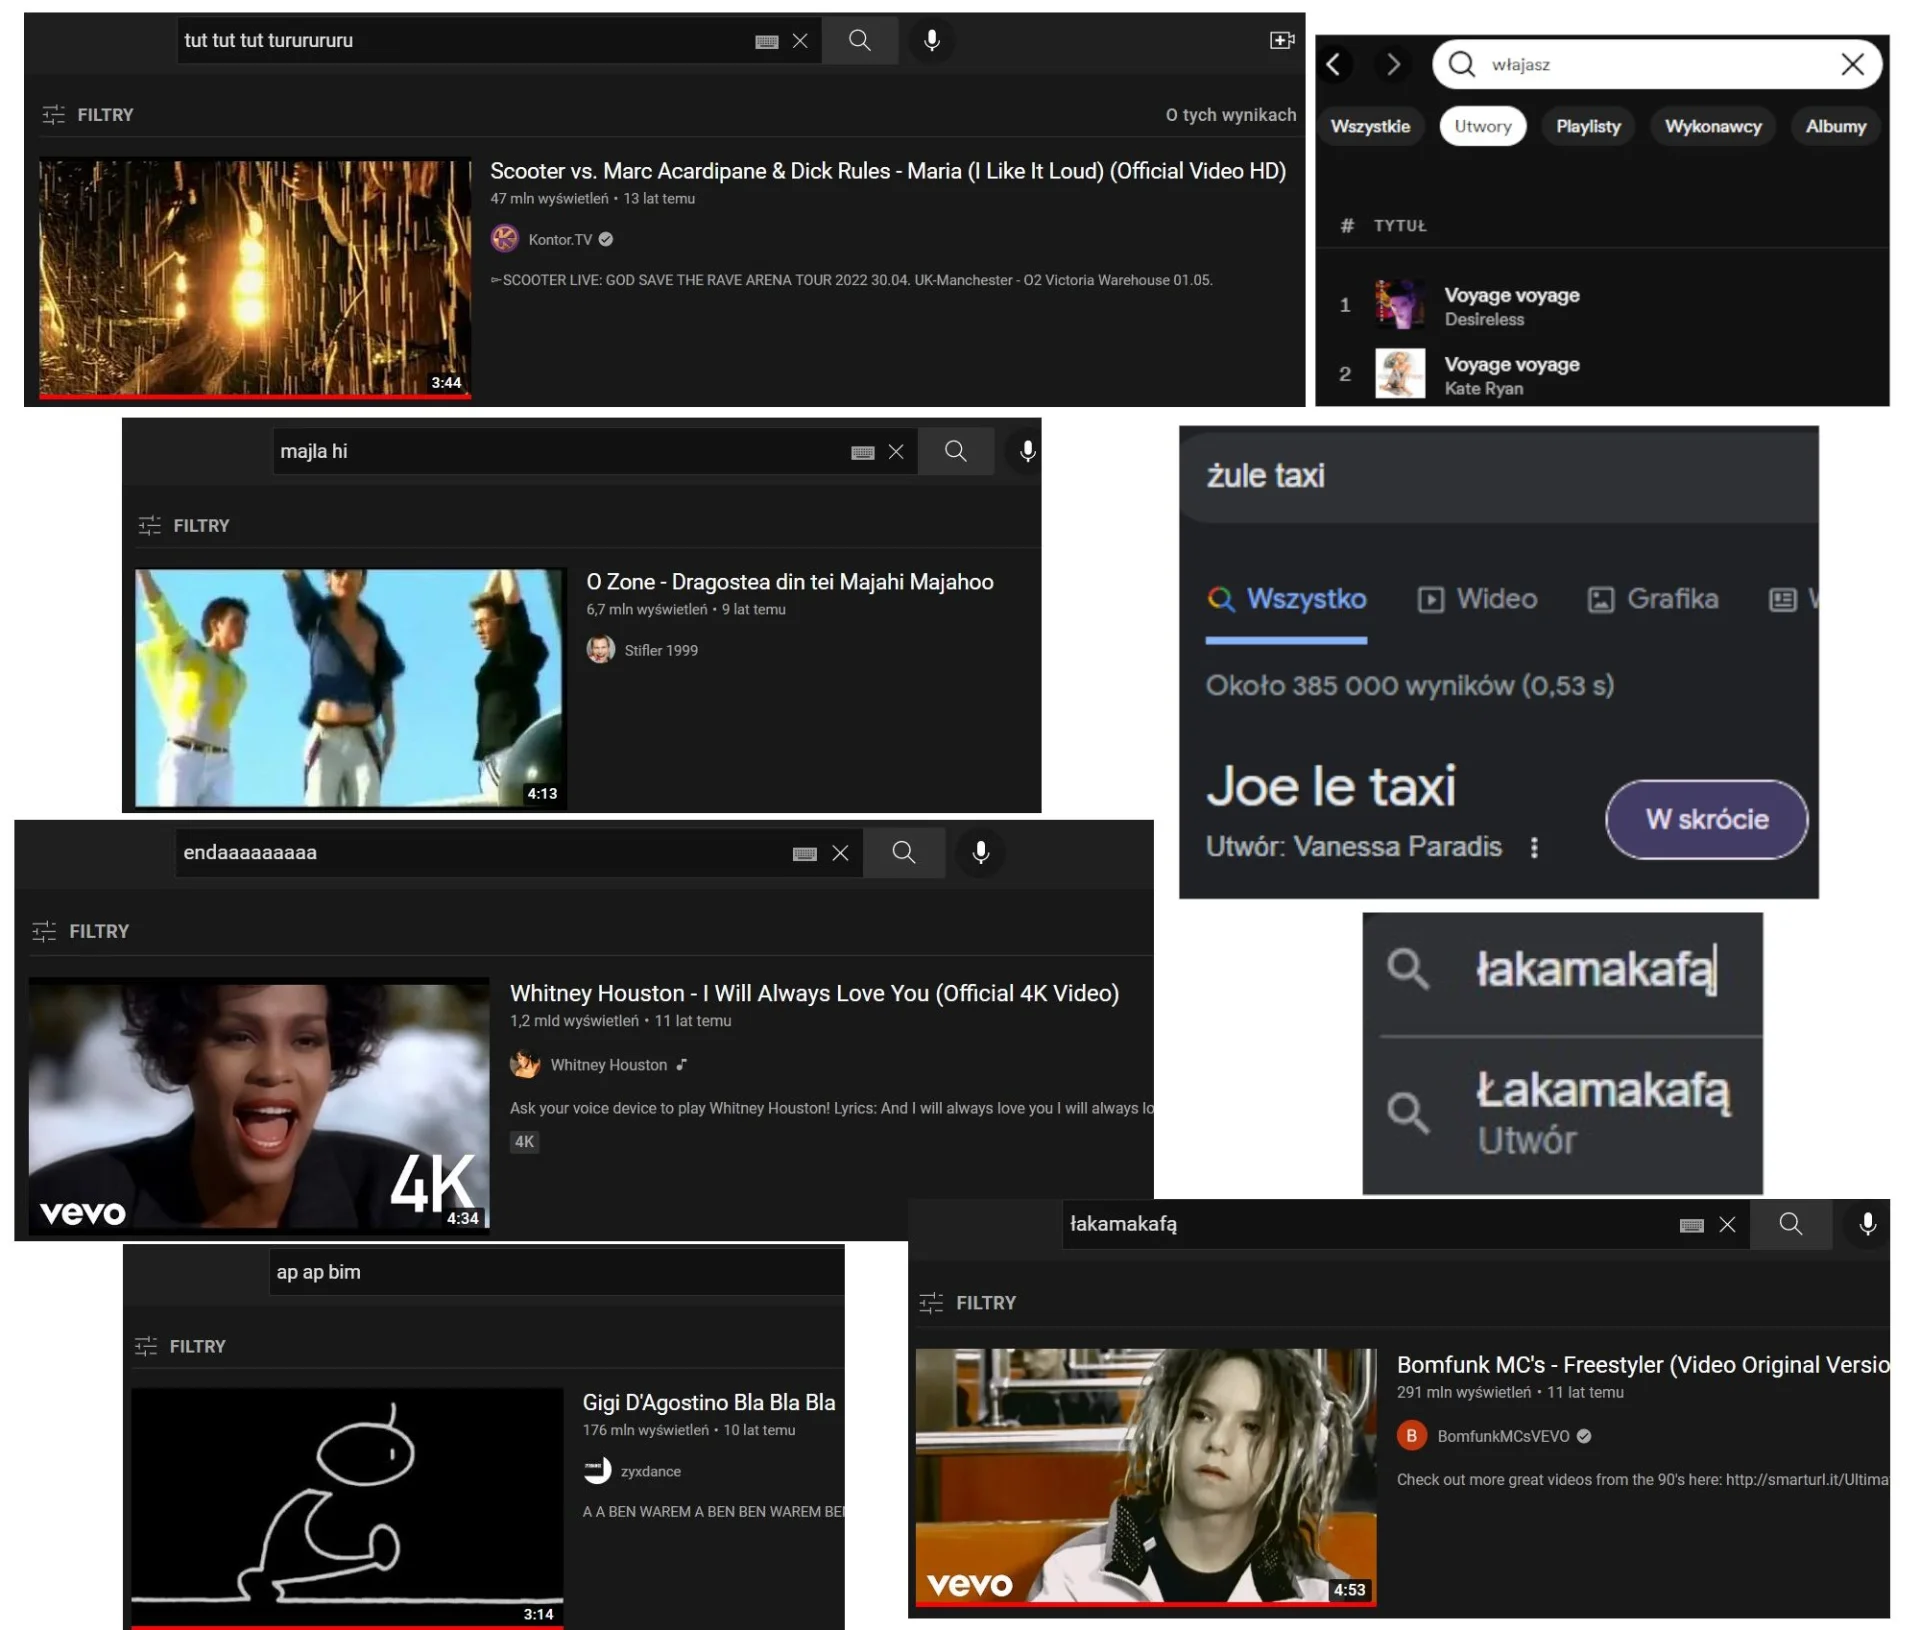Clear the 'majla hi' search text
The width and height of the screenshot is (1920, 1630).
pos(895,452)
